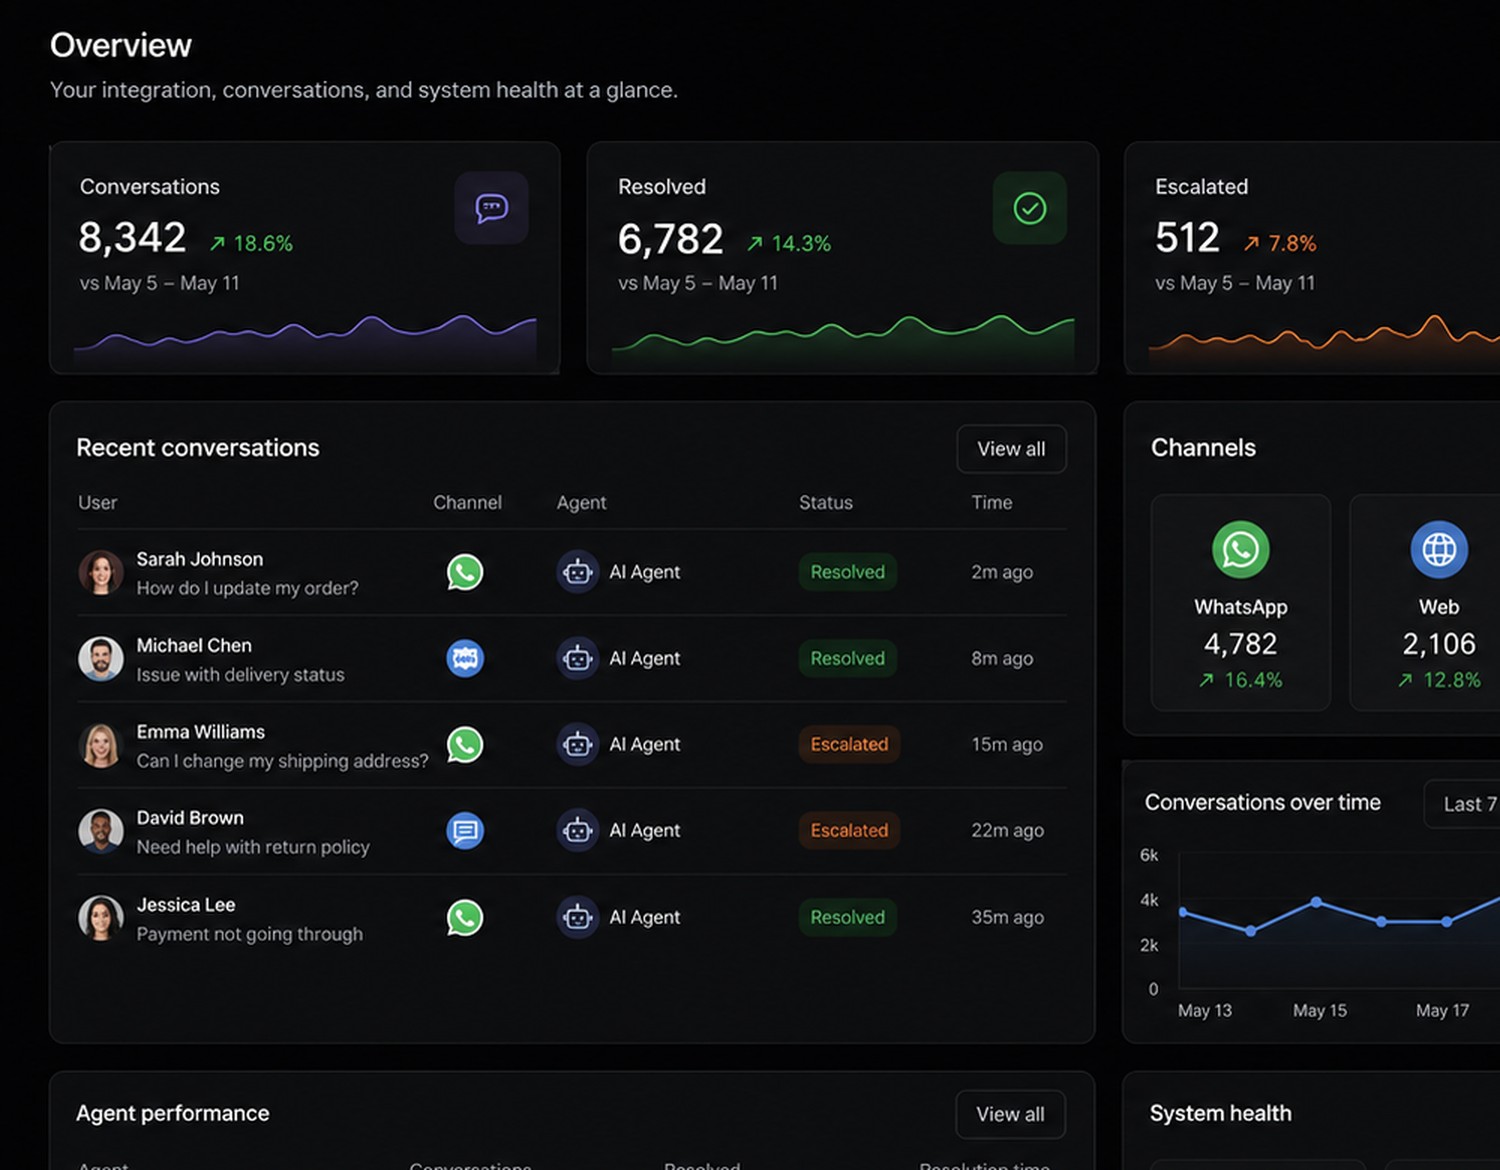
Task: Click Escalated status badge for David Brown
Action: 849,831
